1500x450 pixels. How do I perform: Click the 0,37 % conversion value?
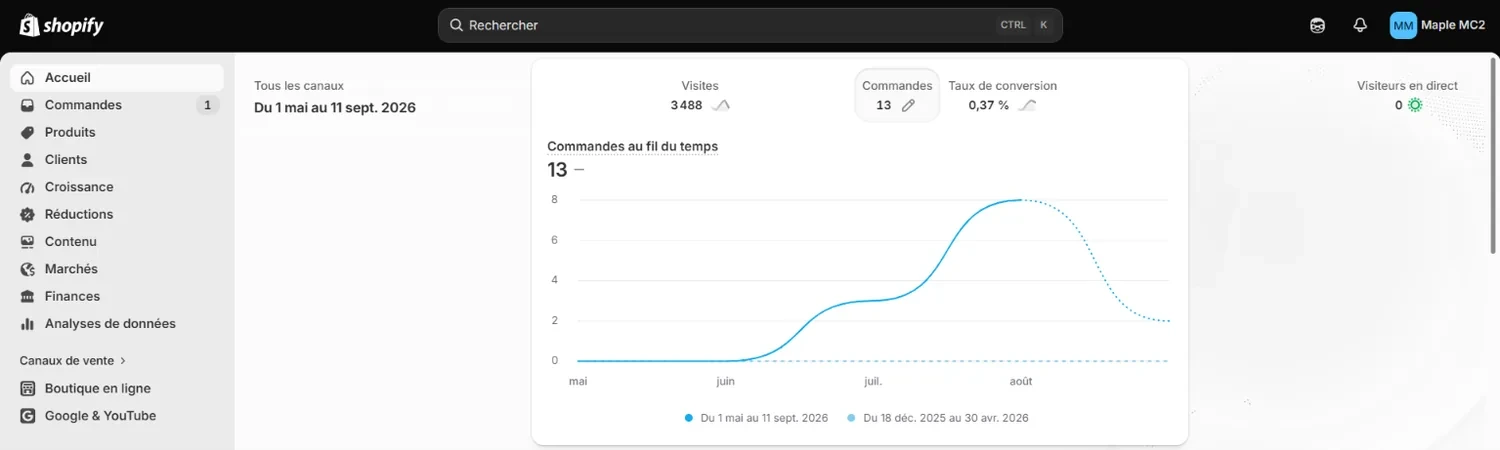pyautogui.click(x=989, y=105)
